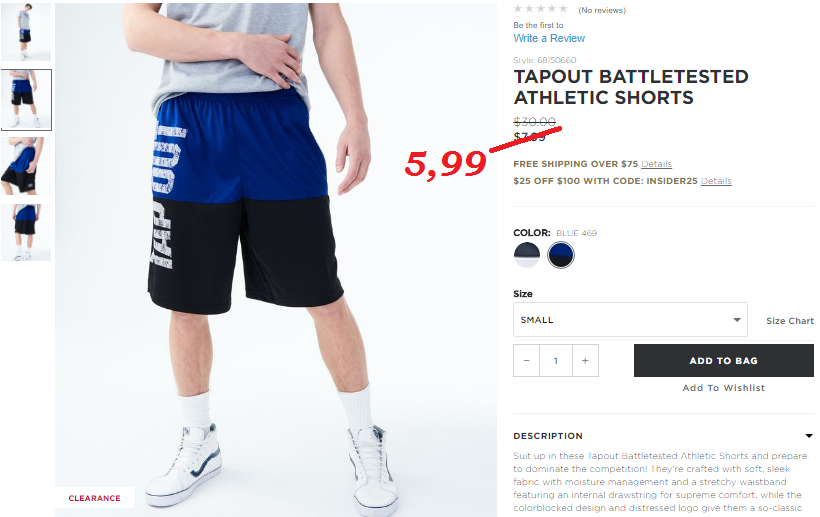820x517 pixels.
Task: Click the Clearance badge on the image
Action: pos(95,498)
